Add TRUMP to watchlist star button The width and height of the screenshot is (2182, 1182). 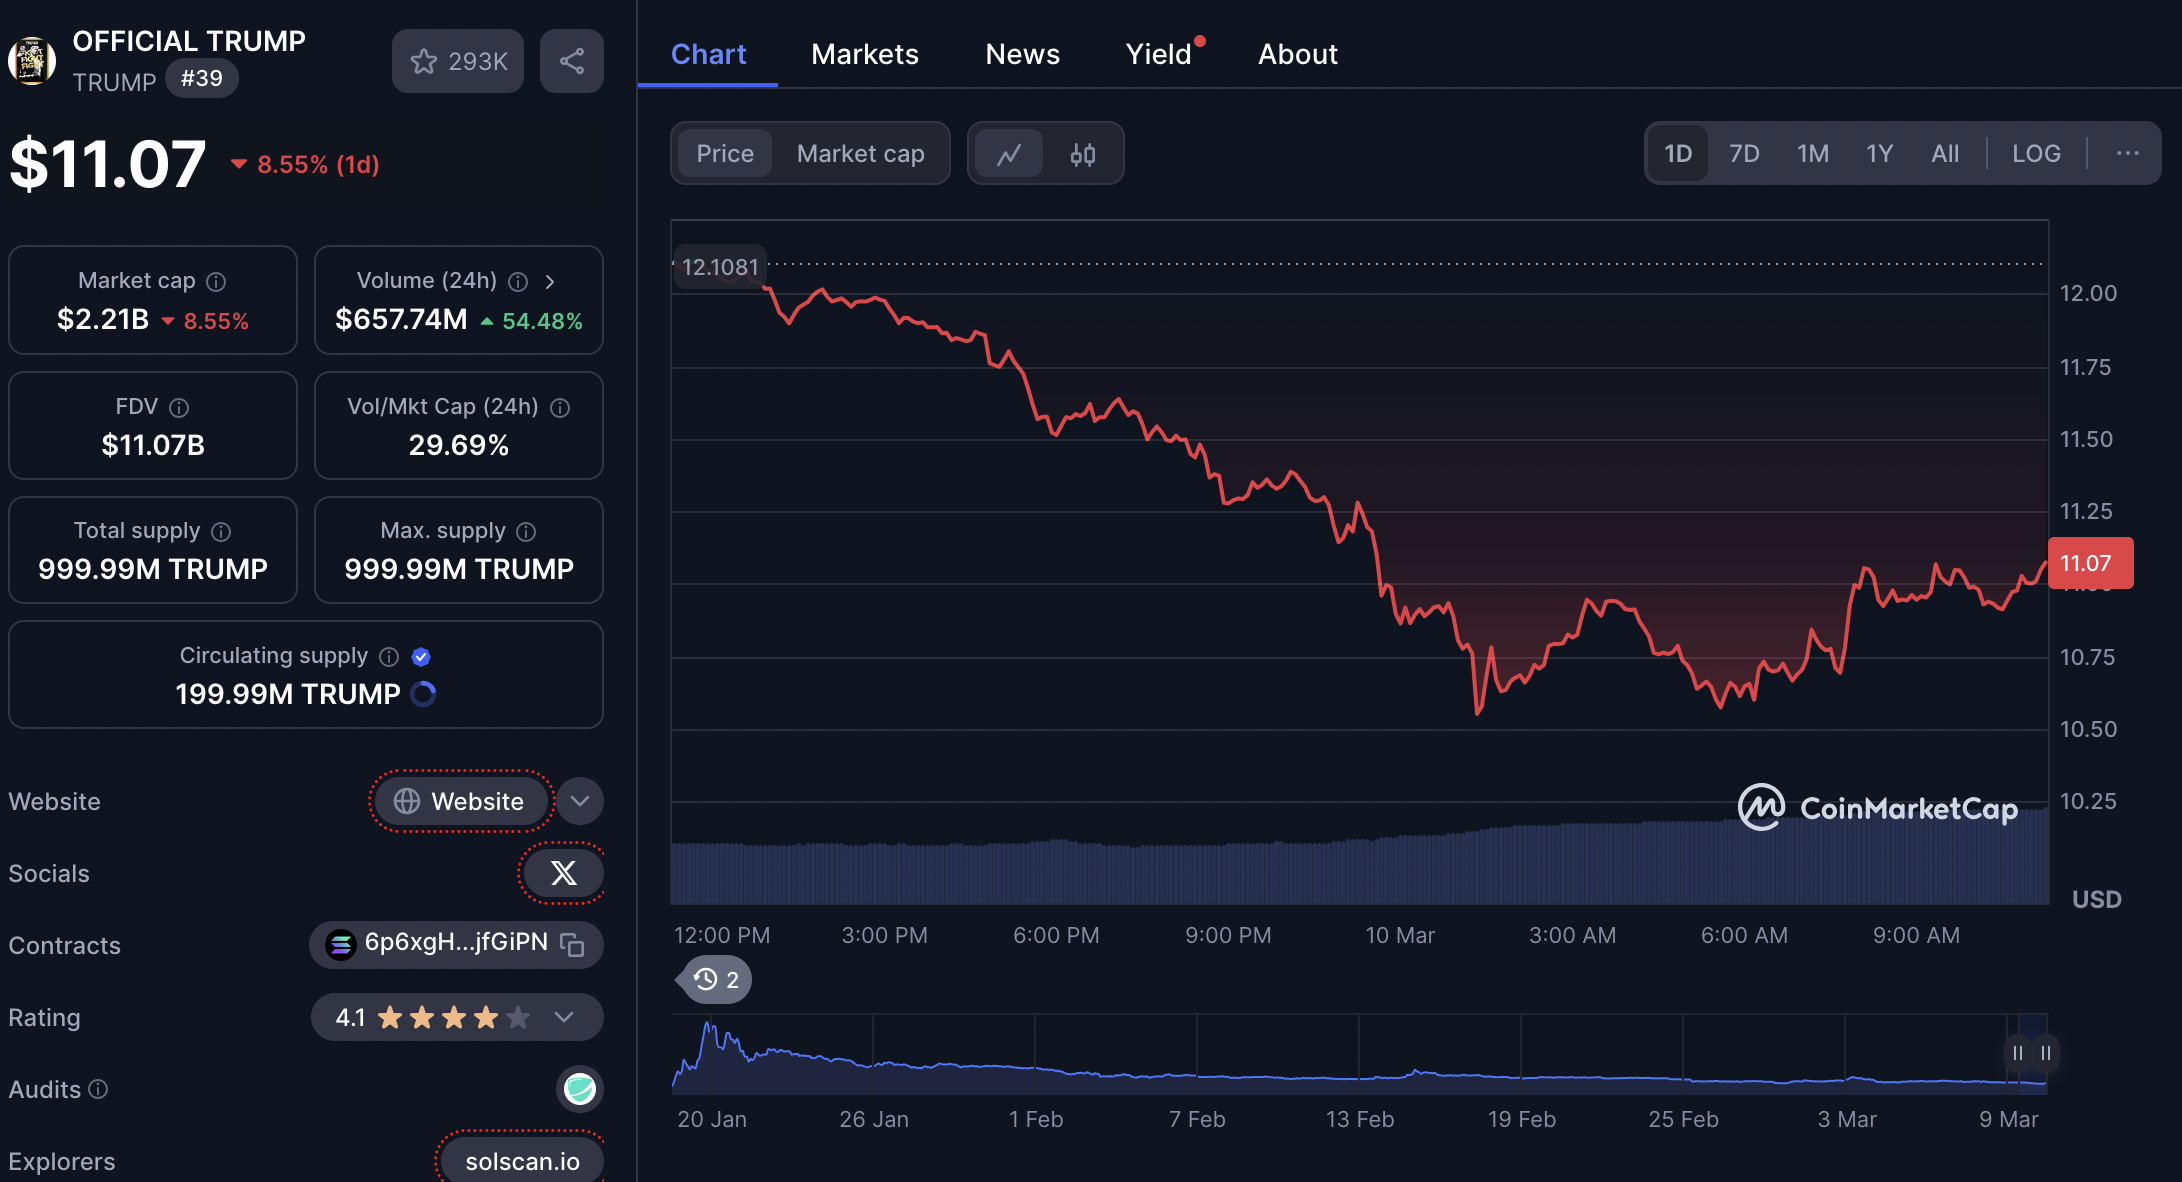click(458, 61)
